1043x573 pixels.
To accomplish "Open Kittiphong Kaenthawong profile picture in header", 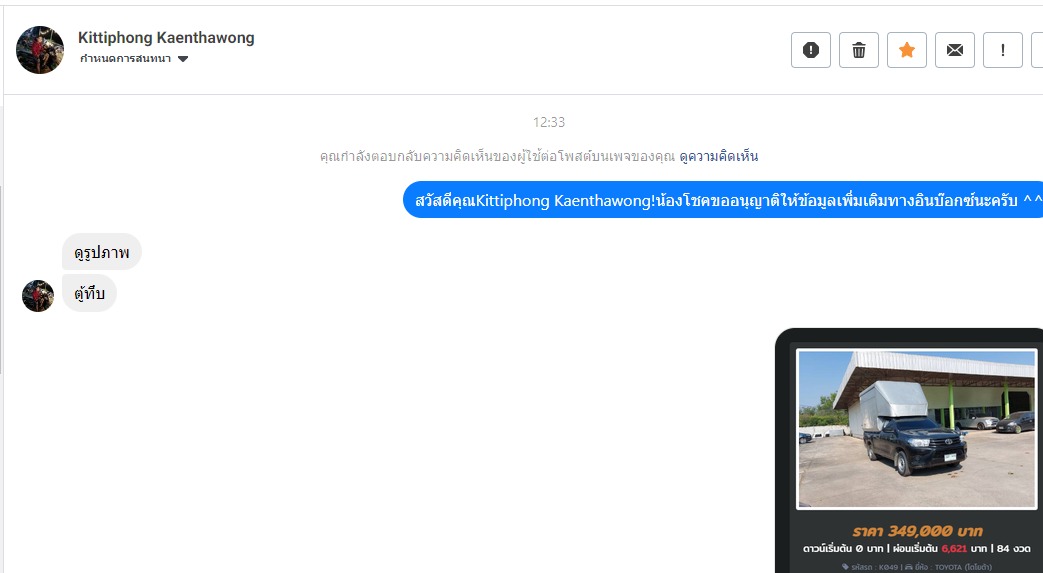I will click(40, 50).
